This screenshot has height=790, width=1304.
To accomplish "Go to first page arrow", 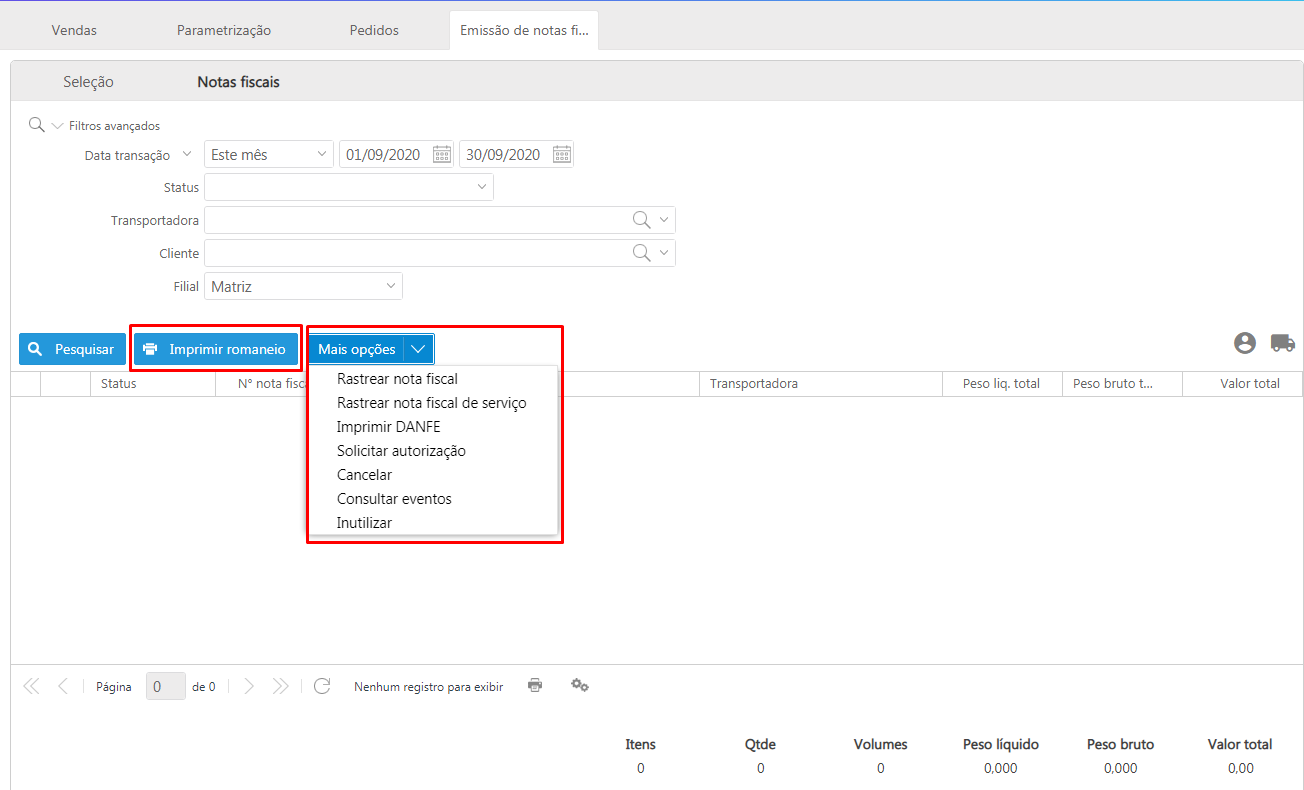I will (x=31, y=686).
